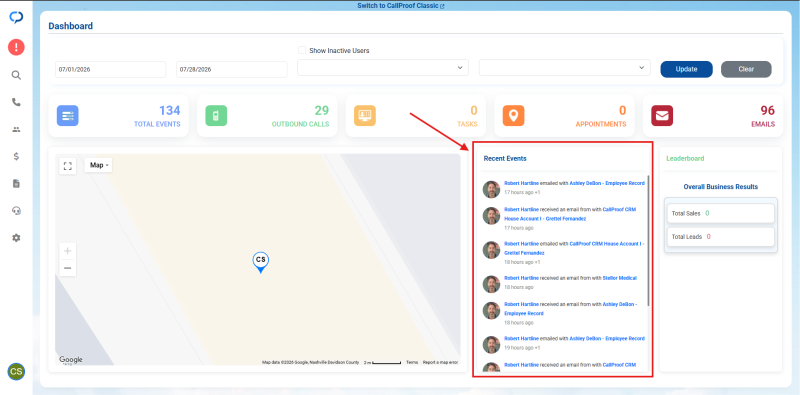Zoom out on the map
This screenshot has width=800, height=395.
pos(67,268)
